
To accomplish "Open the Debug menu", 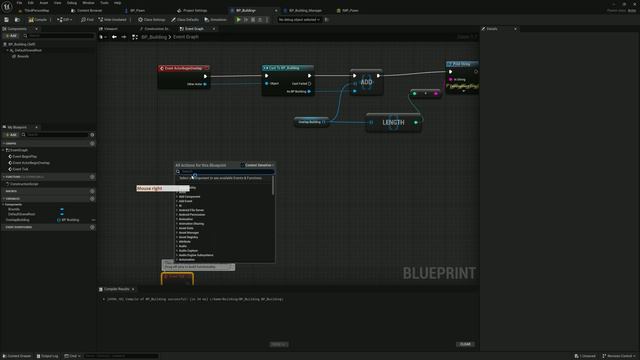I will coord(72,3).
